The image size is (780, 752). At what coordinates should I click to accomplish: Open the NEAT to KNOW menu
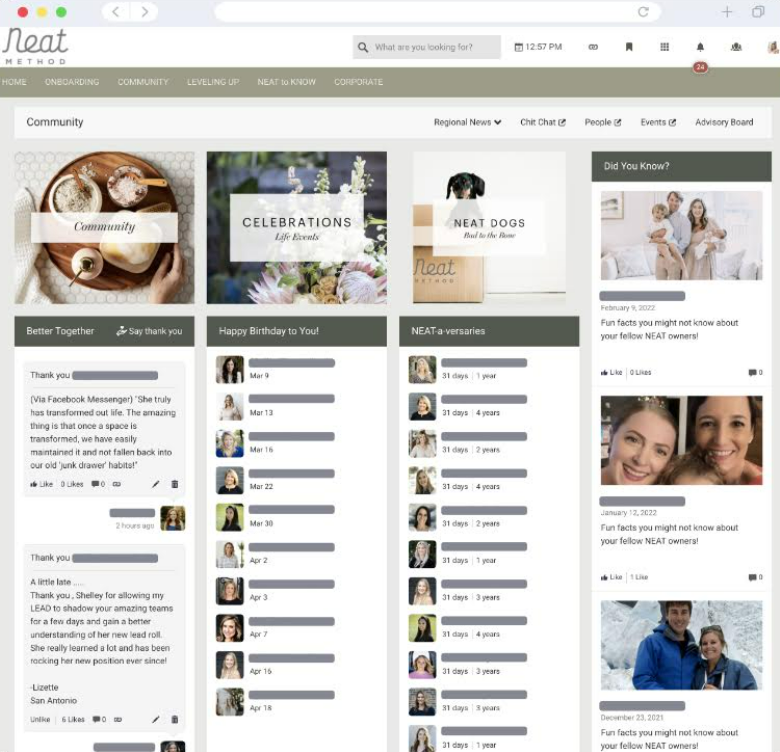click(x=287, y=82)
